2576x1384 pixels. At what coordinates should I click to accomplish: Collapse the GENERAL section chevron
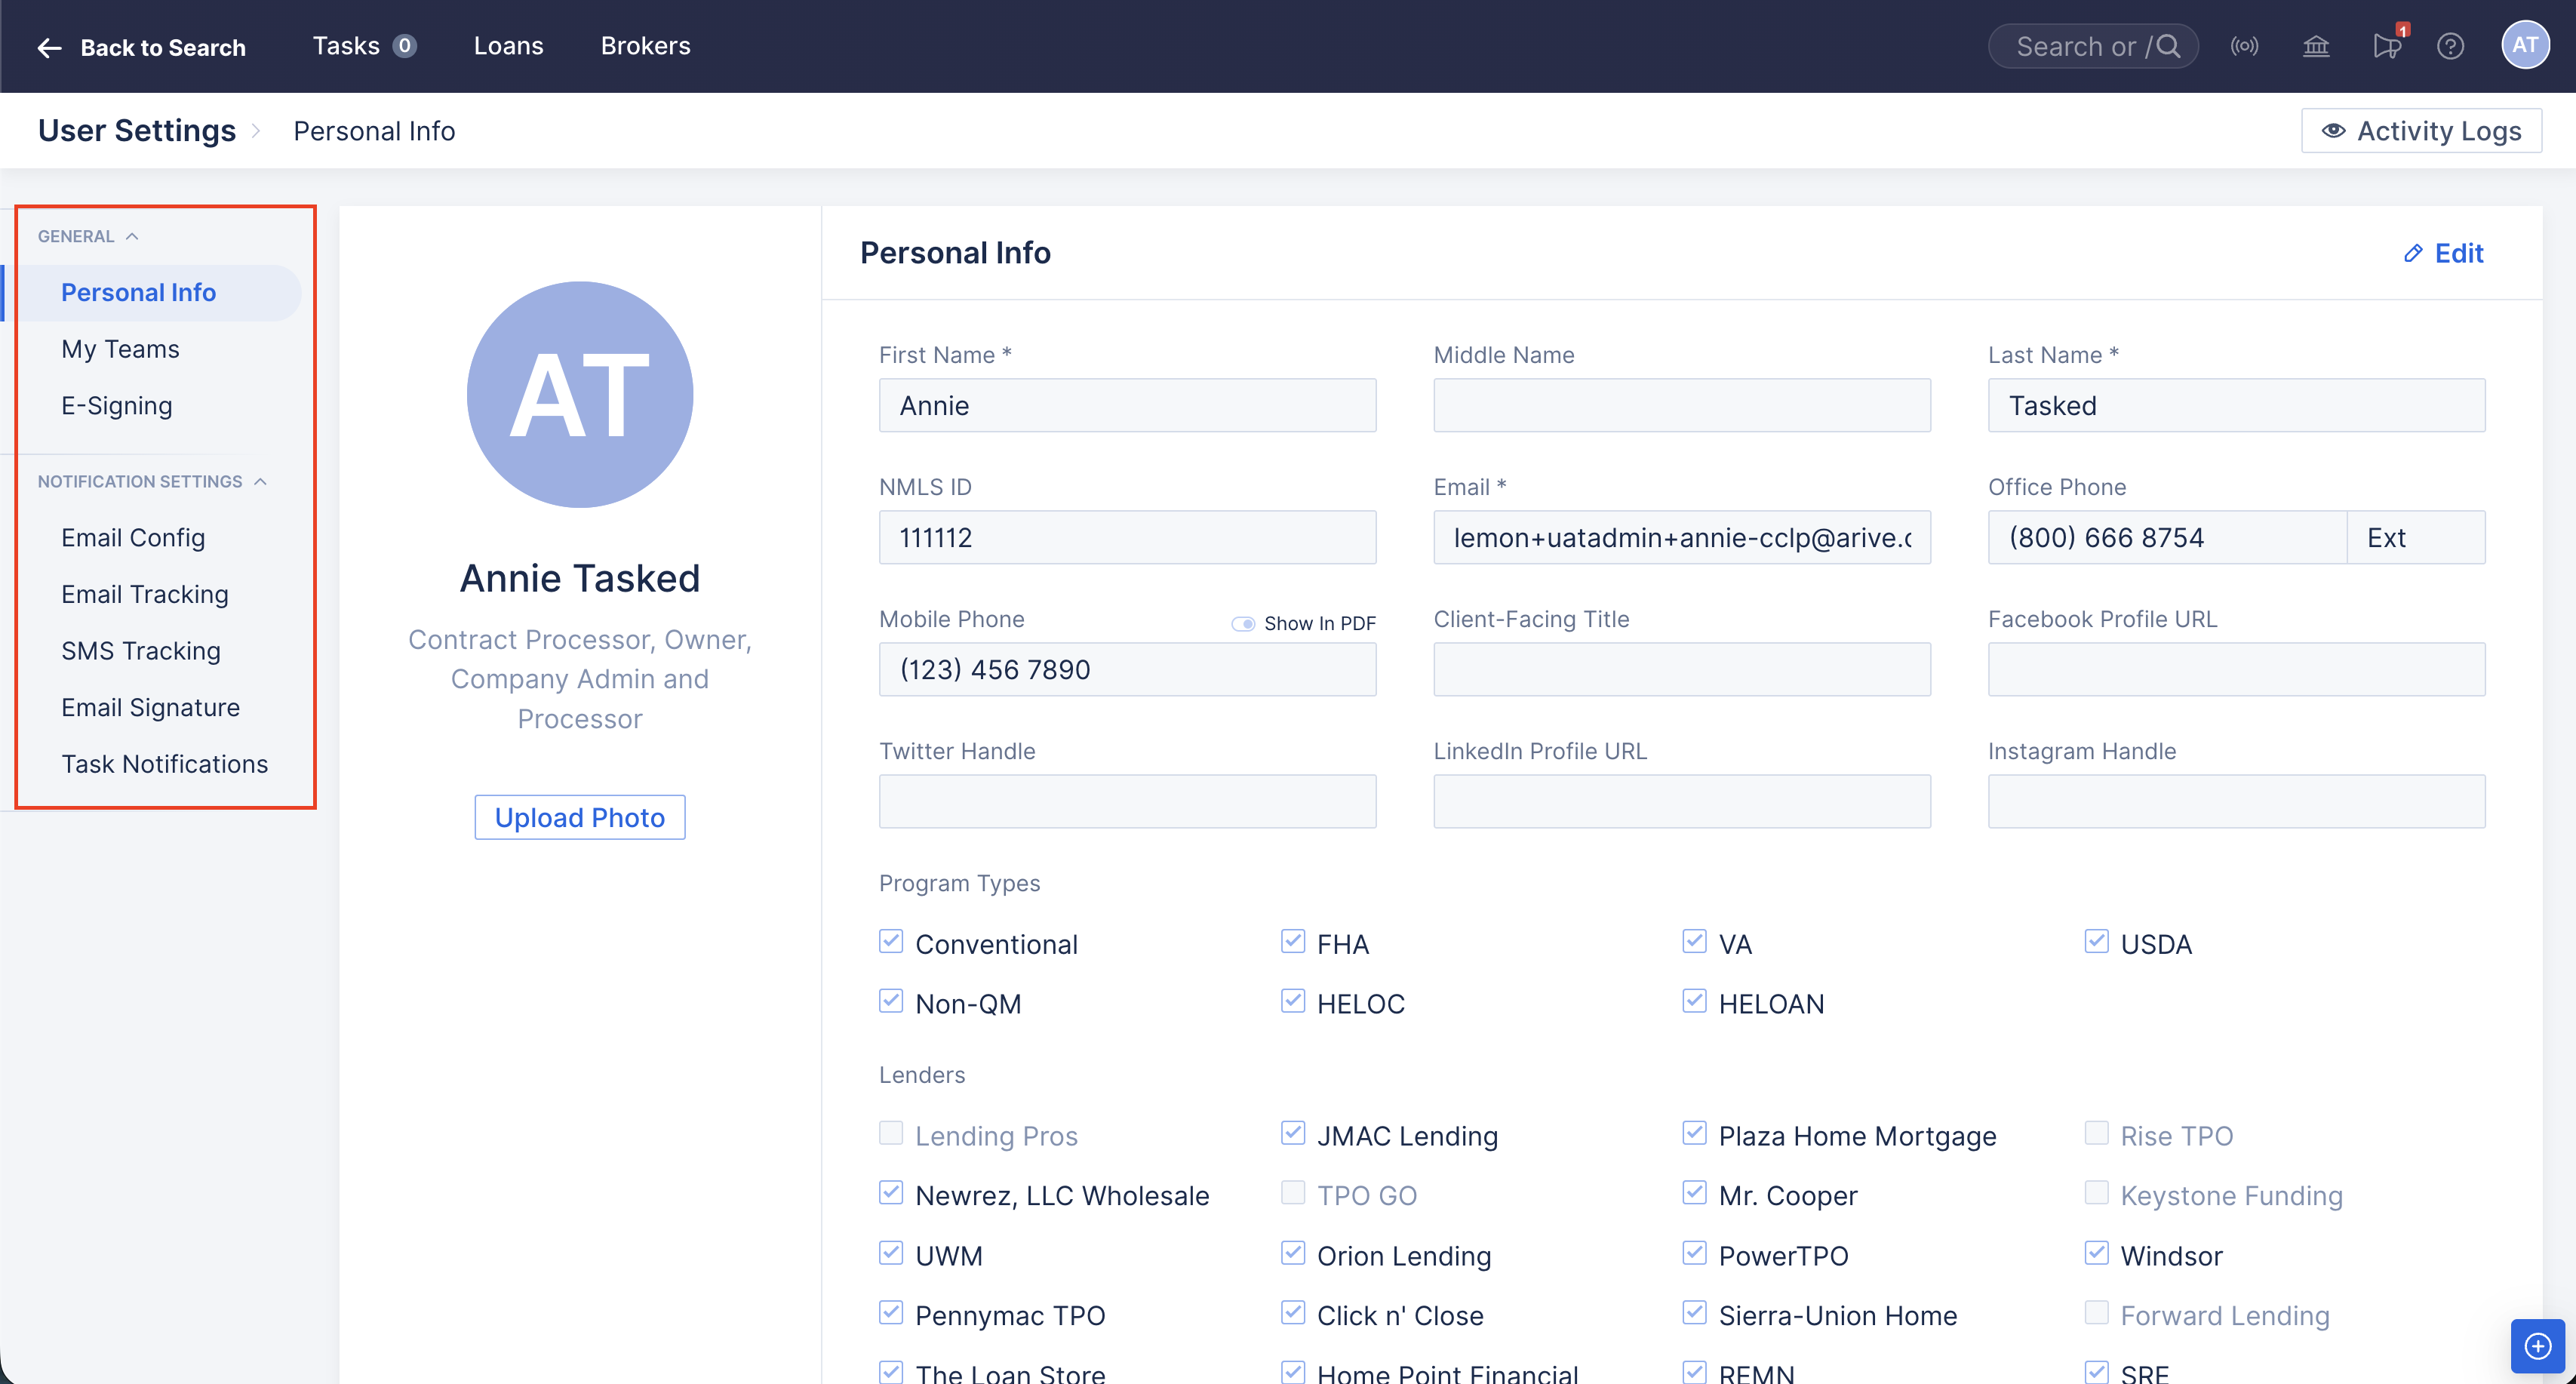133,235
